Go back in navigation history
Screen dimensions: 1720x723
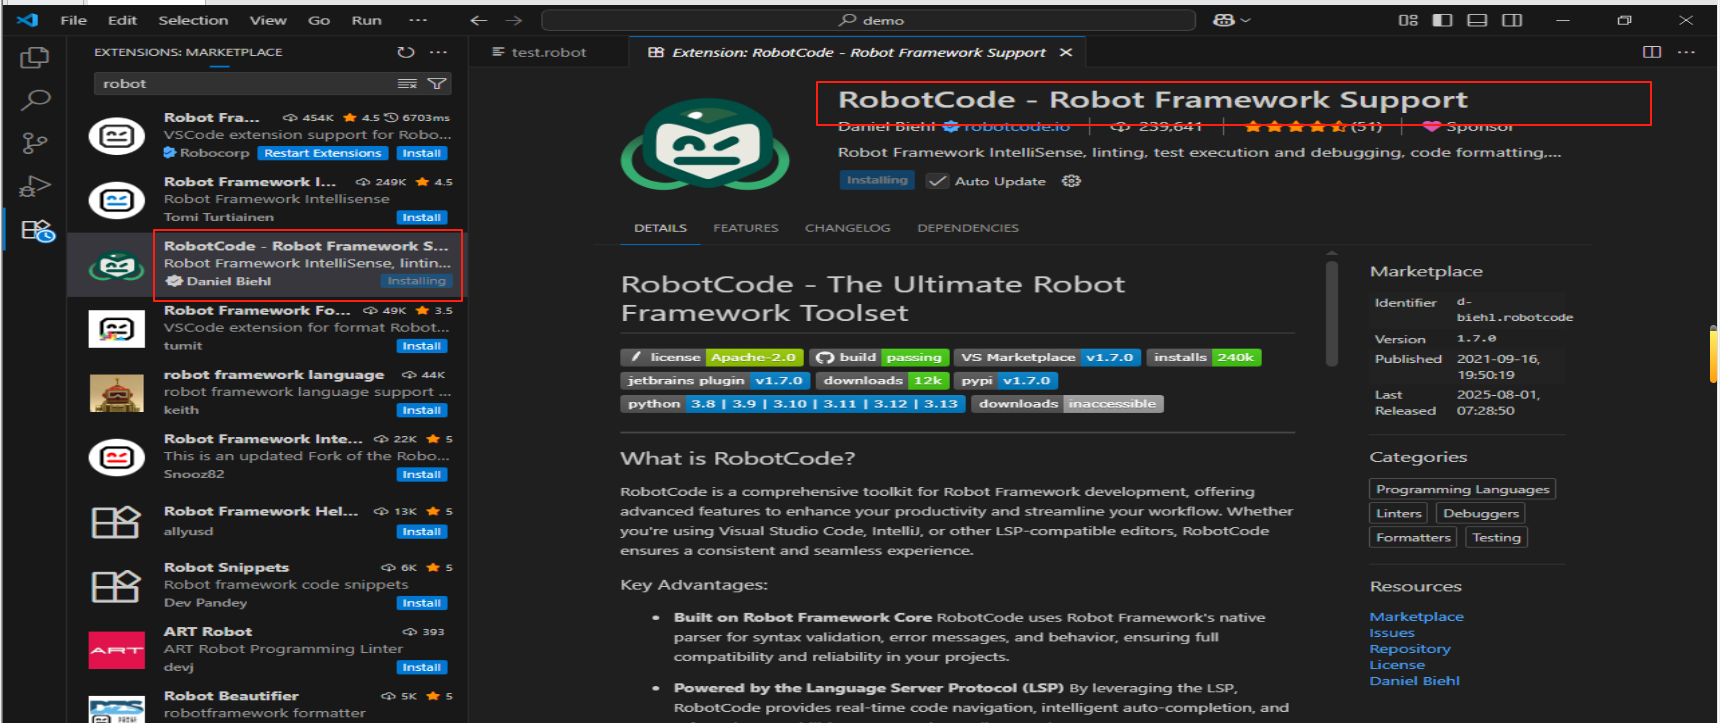(x=479, y=20)
